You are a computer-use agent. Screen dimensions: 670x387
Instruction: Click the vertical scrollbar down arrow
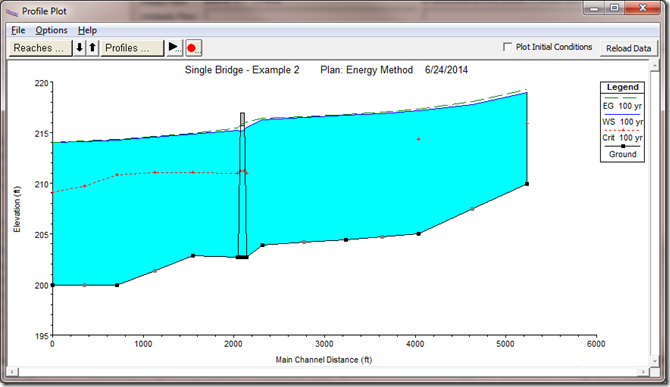point(655,361)
